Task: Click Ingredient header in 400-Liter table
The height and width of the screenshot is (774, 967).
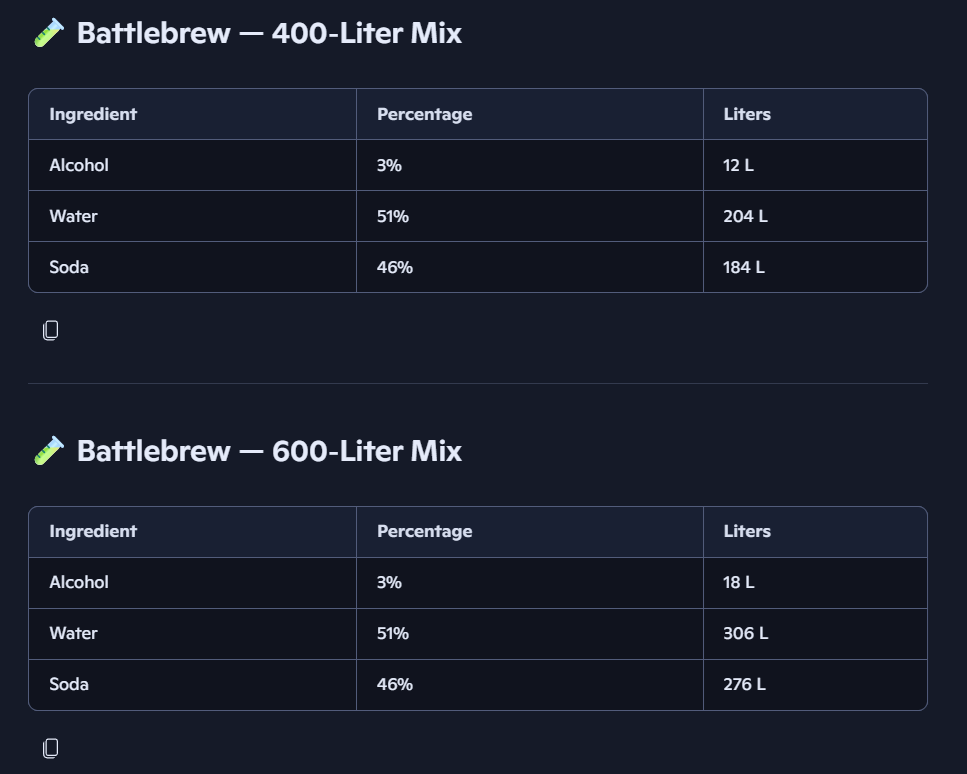Action: pos(93,114)
